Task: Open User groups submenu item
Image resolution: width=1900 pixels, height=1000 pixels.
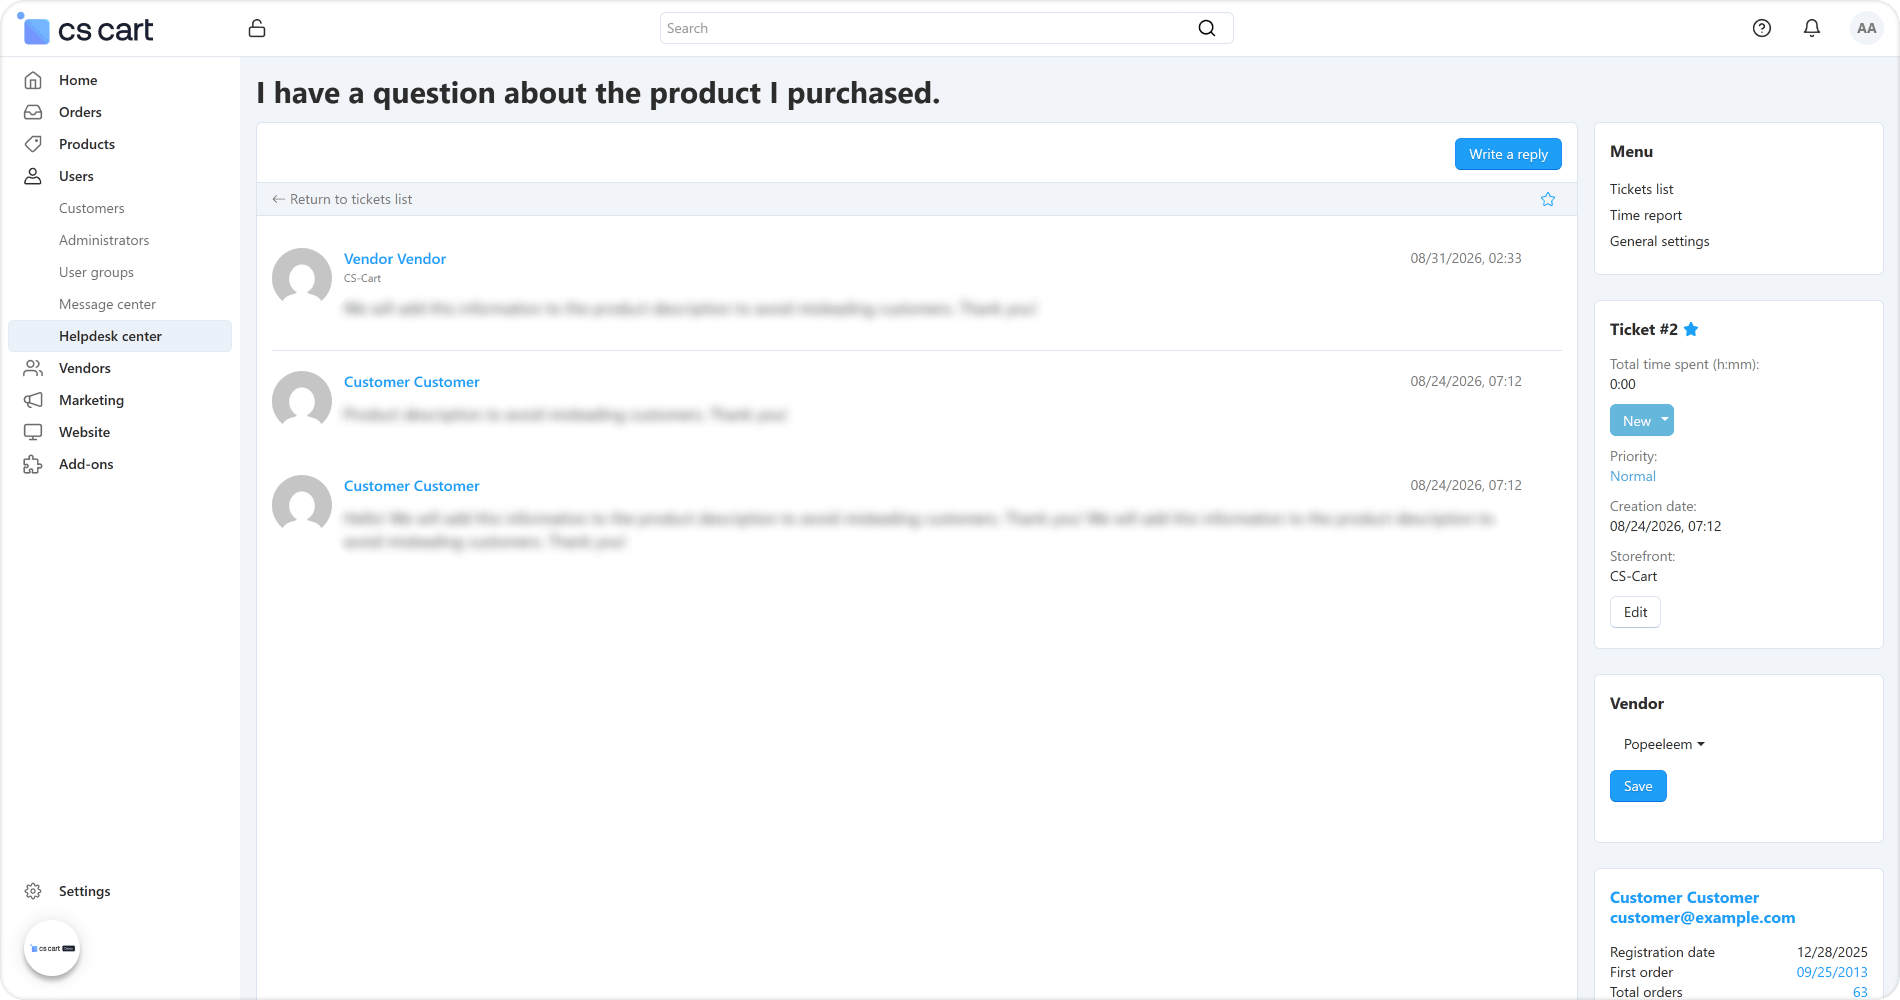Action: point(96,272)
